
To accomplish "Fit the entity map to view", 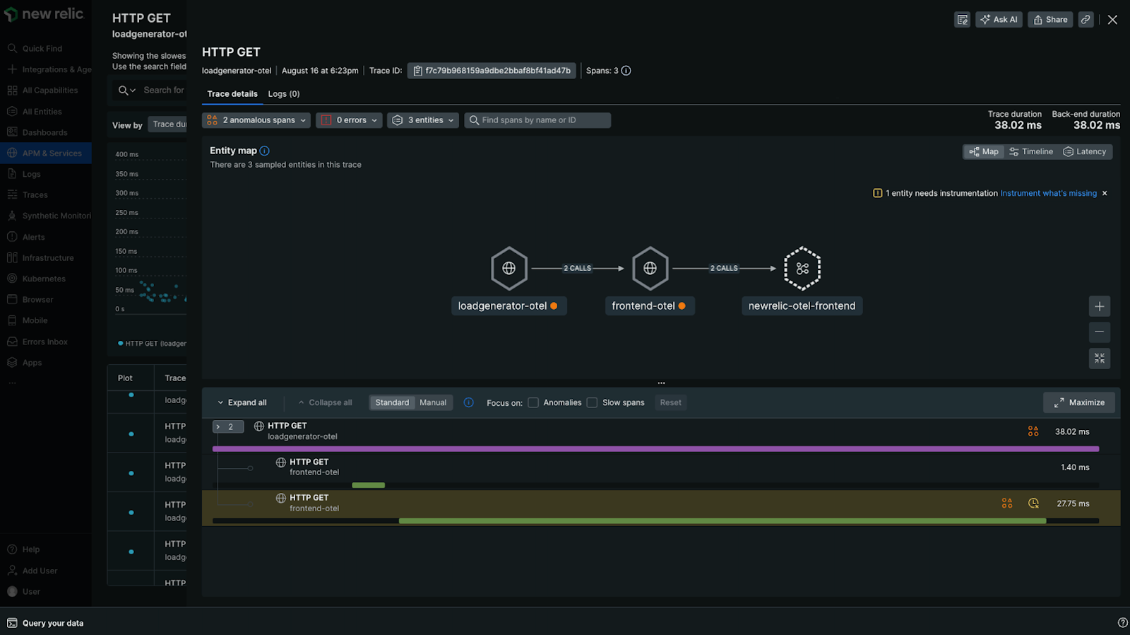I will 1099,358.
